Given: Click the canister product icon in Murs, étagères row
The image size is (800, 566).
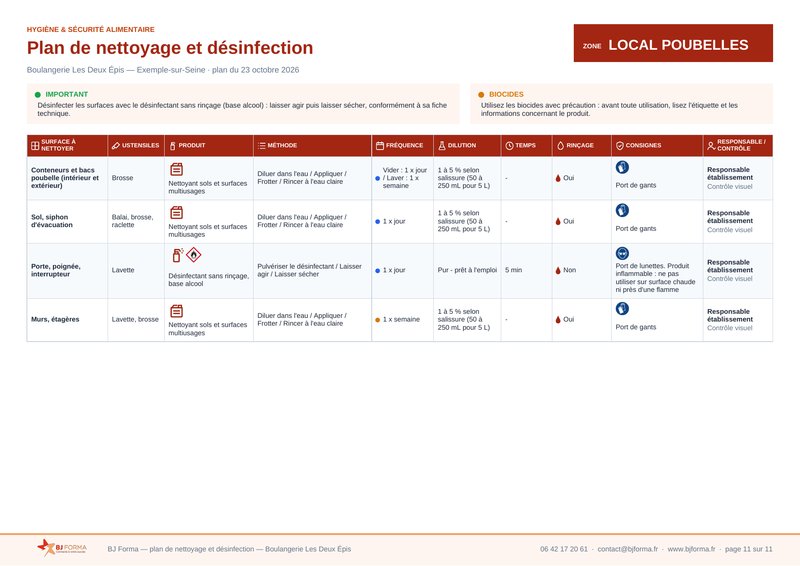Looking at the screenshot, I should point(177,311).
